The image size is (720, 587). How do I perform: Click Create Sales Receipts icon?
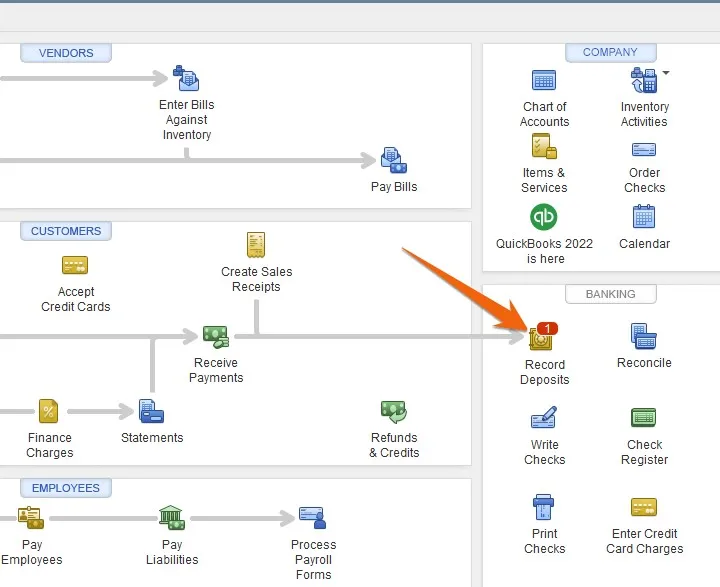256,245
